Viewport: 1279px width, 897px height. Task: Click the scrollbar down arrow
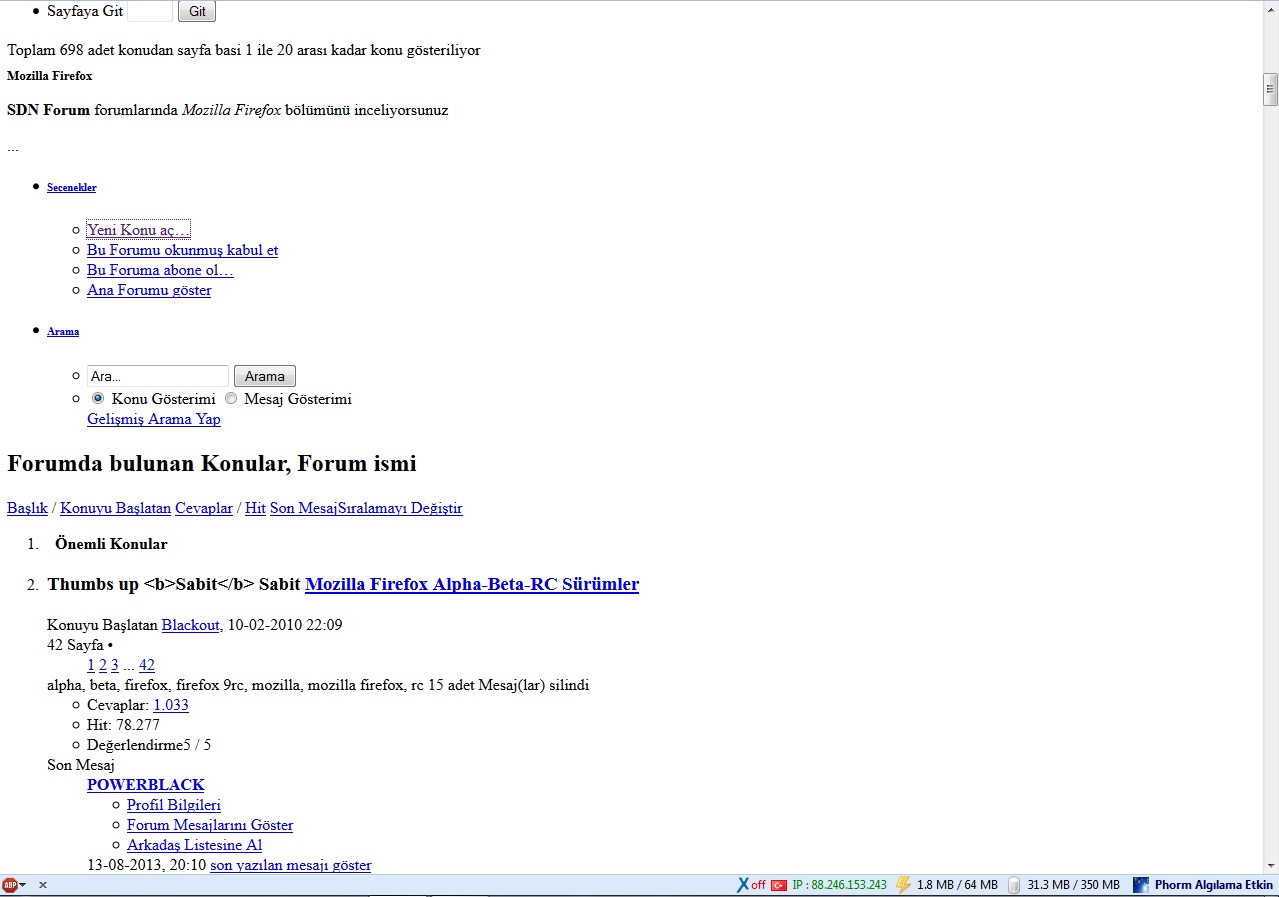pos(1270,865)
